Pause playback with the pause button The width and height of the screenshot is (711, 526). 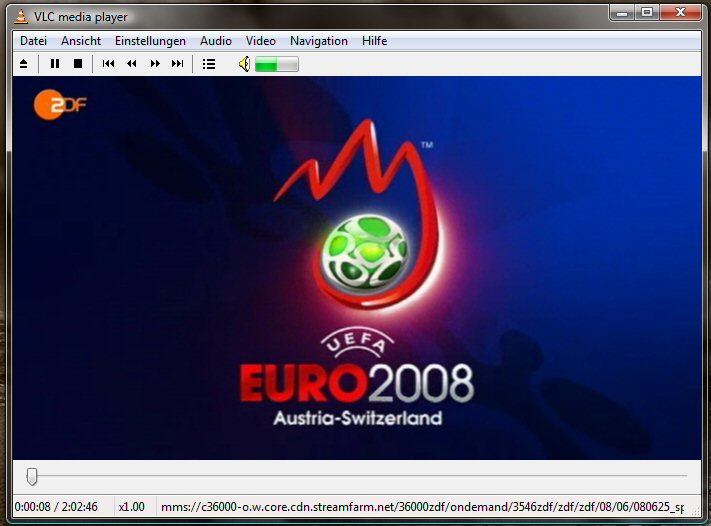point(55,64)
